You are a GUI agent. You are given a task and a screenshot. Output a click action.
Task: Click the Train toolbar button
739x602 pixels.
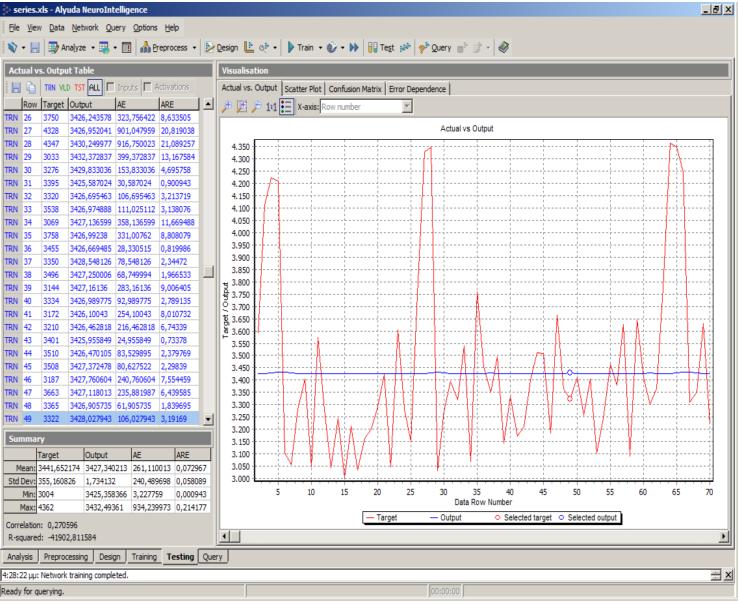coord(300,47)
